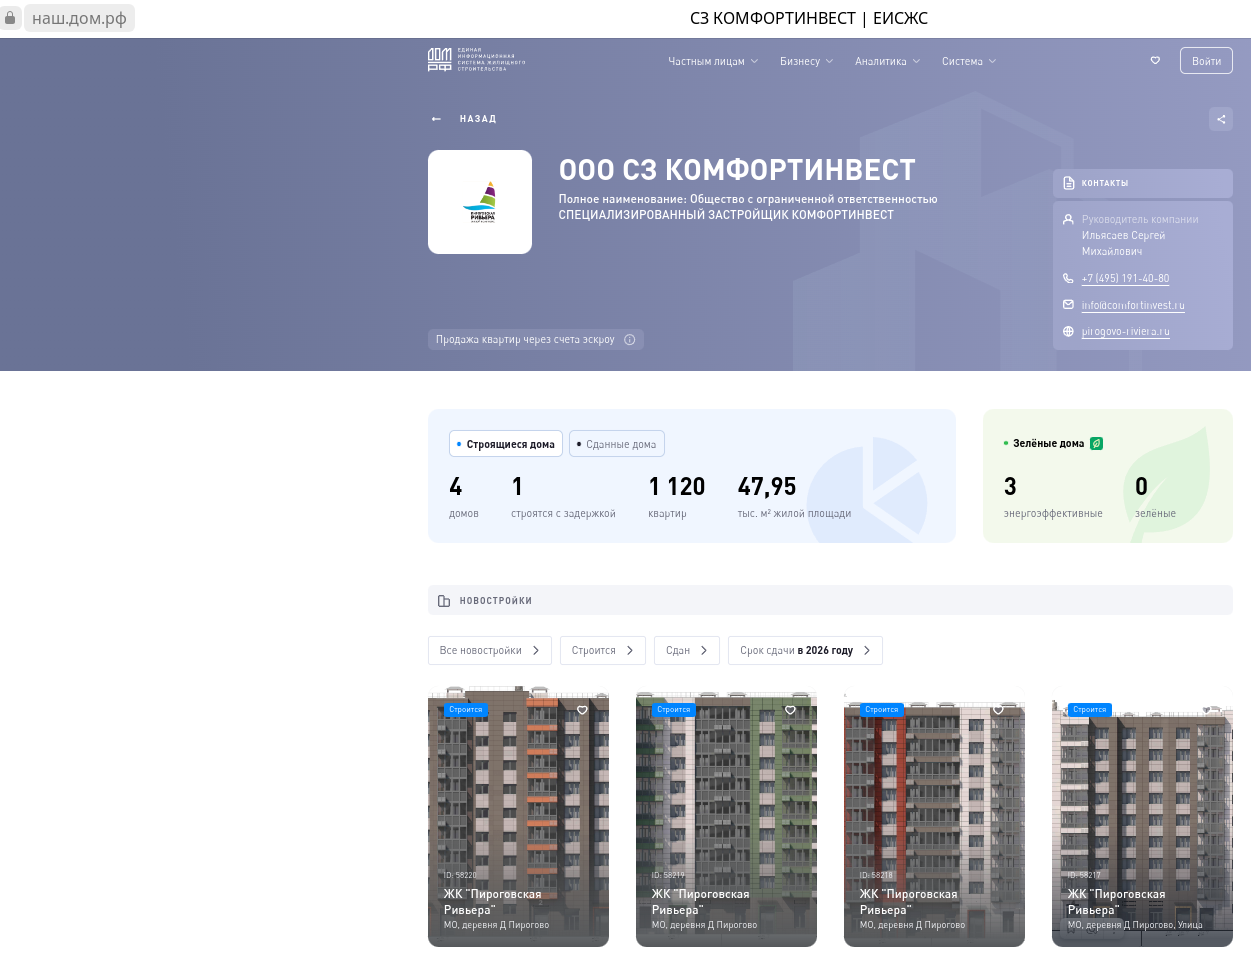Open the Все новостройки filter
This screenshot has width=1251, height=963.
coord(490,651)
